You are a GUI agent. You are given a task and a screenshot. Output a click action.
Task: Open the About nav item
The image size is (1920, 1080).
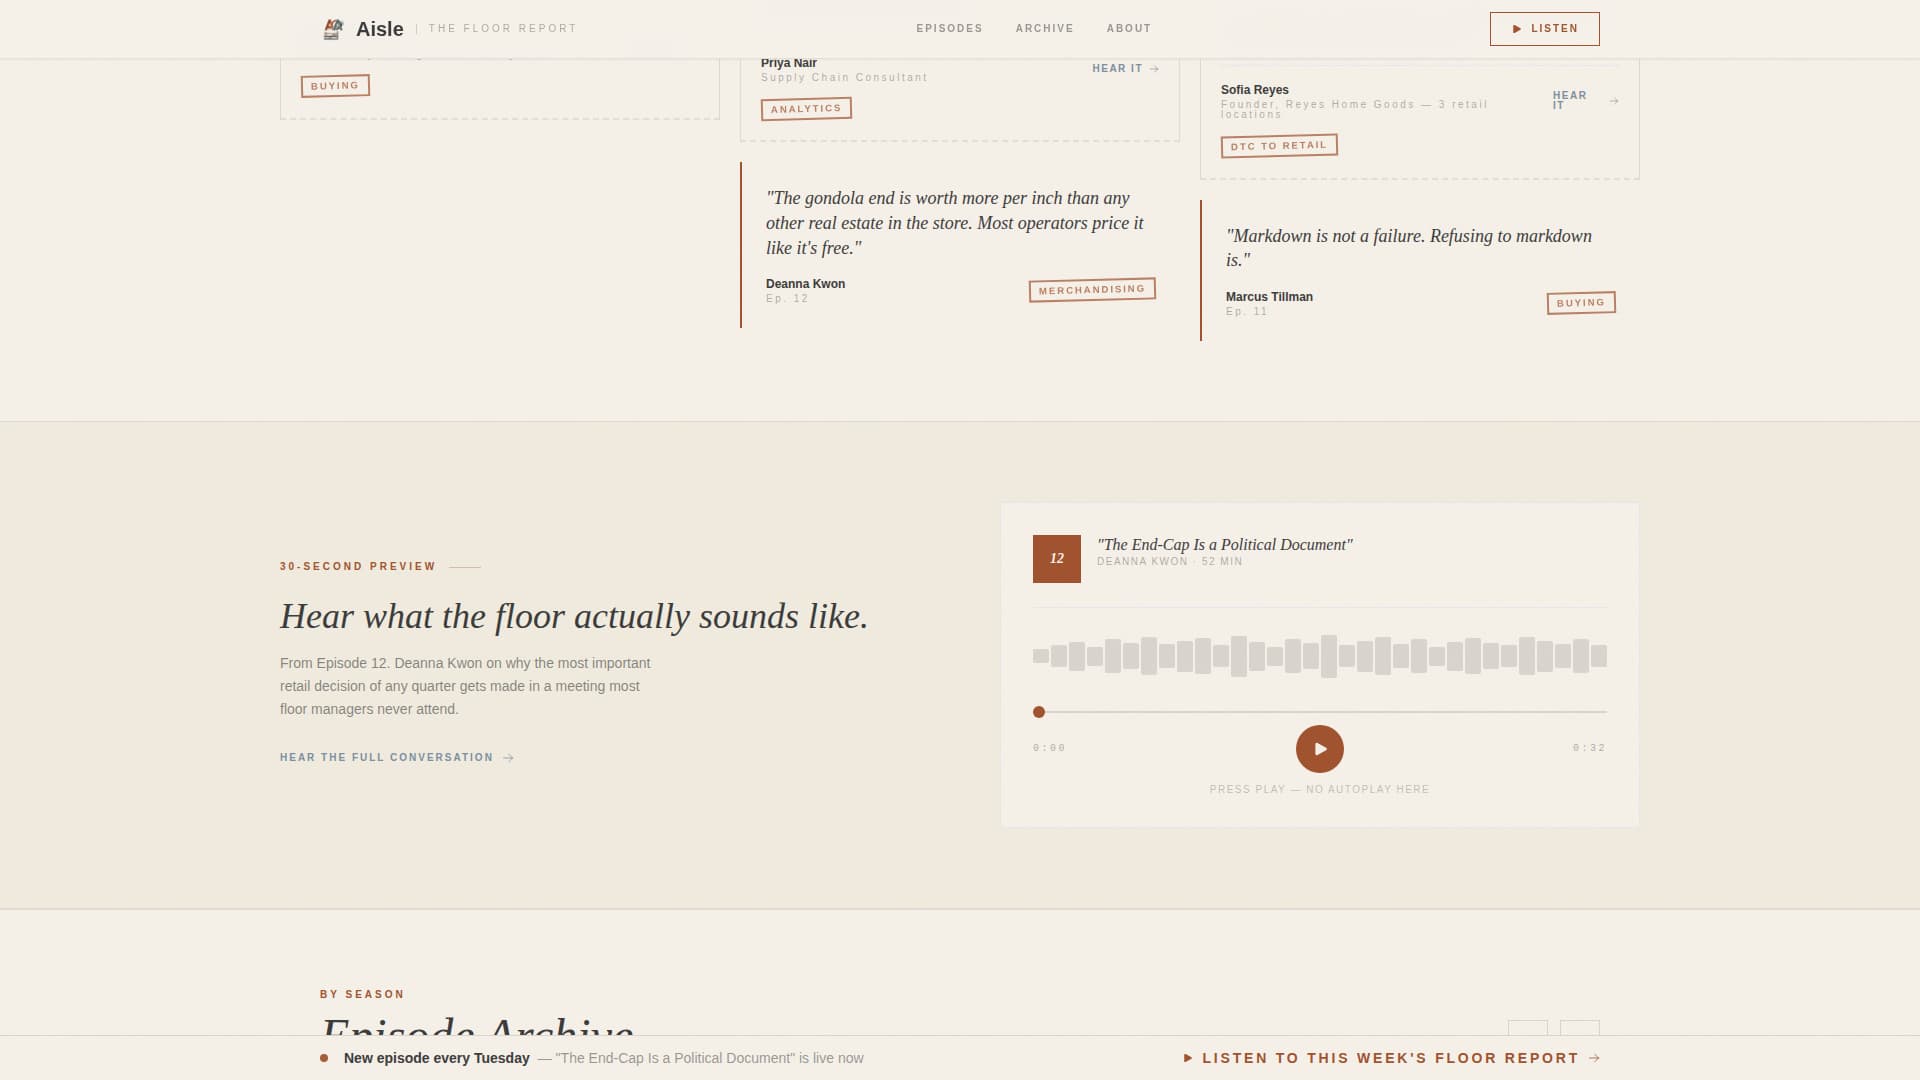1128,29
